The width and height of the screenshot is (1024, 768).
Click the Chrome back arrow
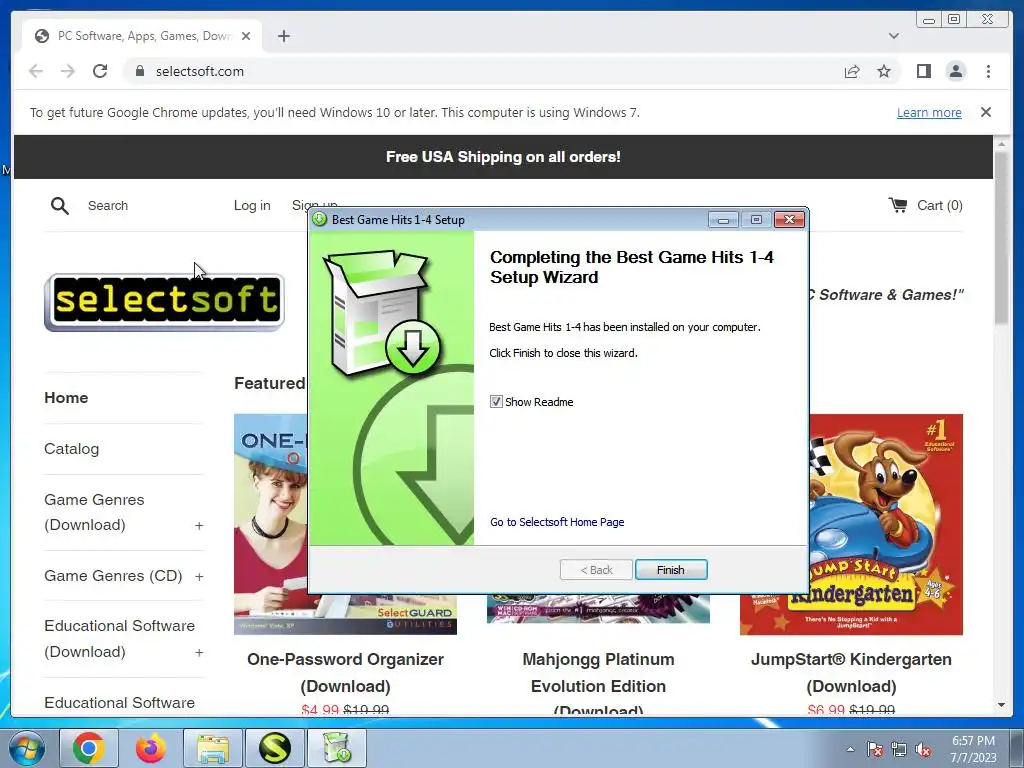(x=36, y=71)
